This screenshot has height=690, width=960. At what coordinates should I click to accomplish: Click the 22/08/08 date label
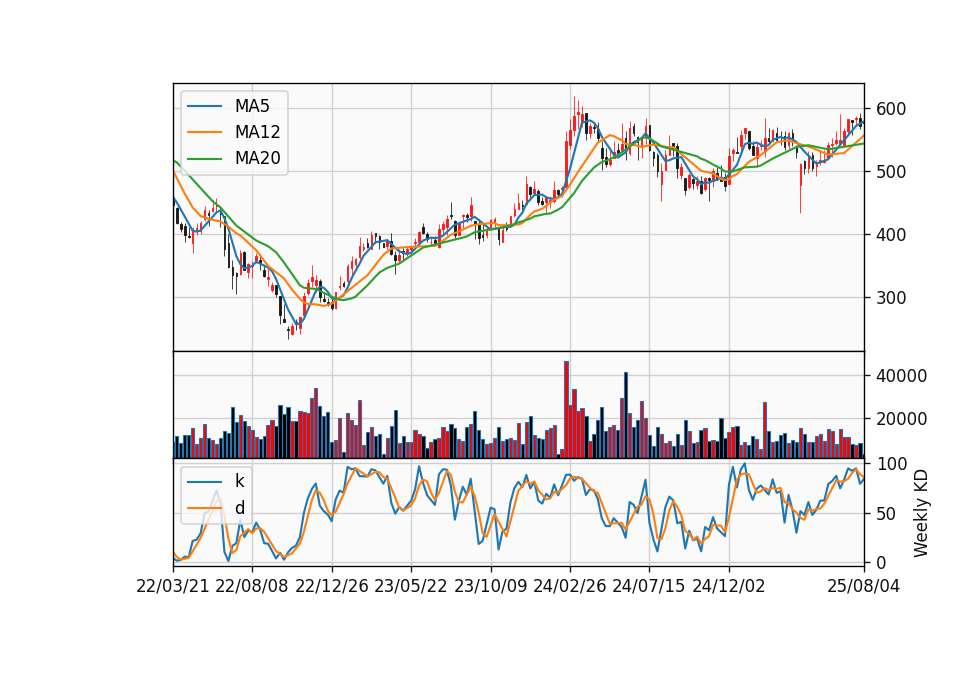(252, 587)
